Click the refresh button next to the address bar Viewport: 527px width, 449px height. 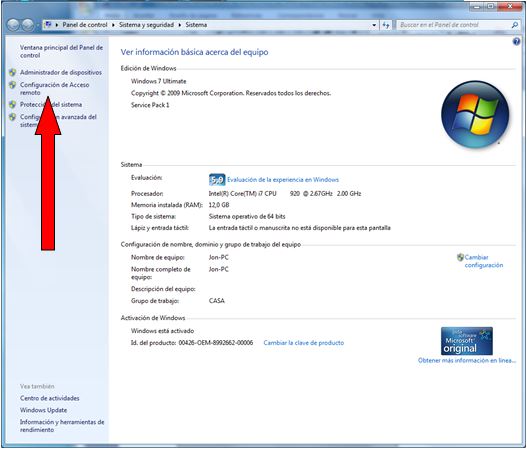tap(386, 25)
